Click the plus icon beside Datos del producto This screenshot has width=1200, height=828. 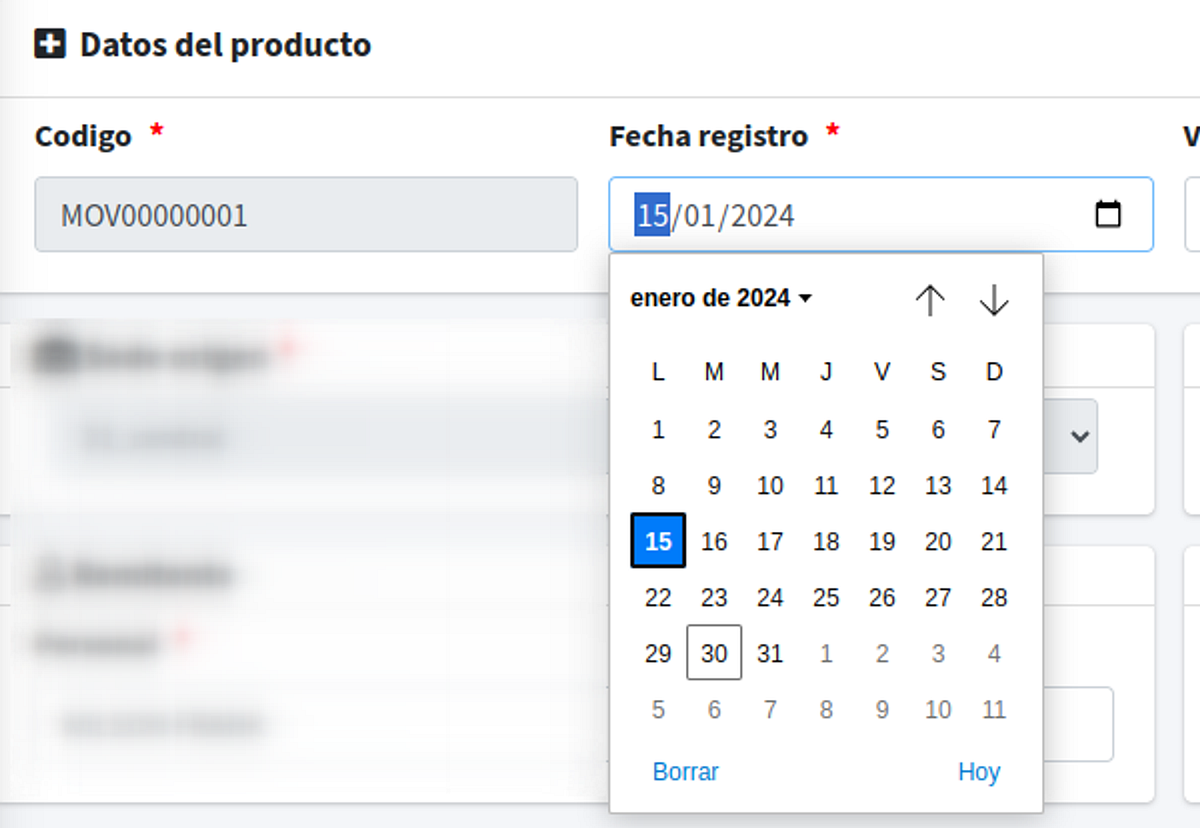click(48, 43)
